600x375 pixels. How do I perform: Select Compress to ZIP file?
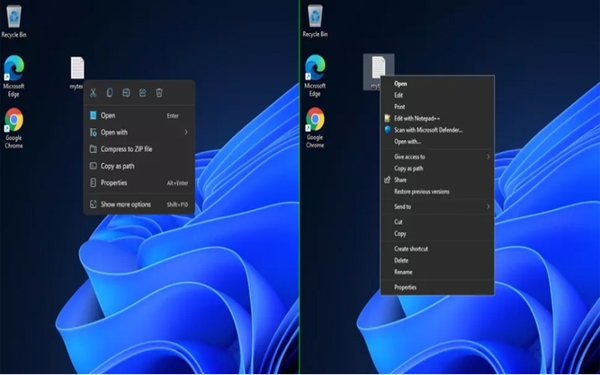139,149
